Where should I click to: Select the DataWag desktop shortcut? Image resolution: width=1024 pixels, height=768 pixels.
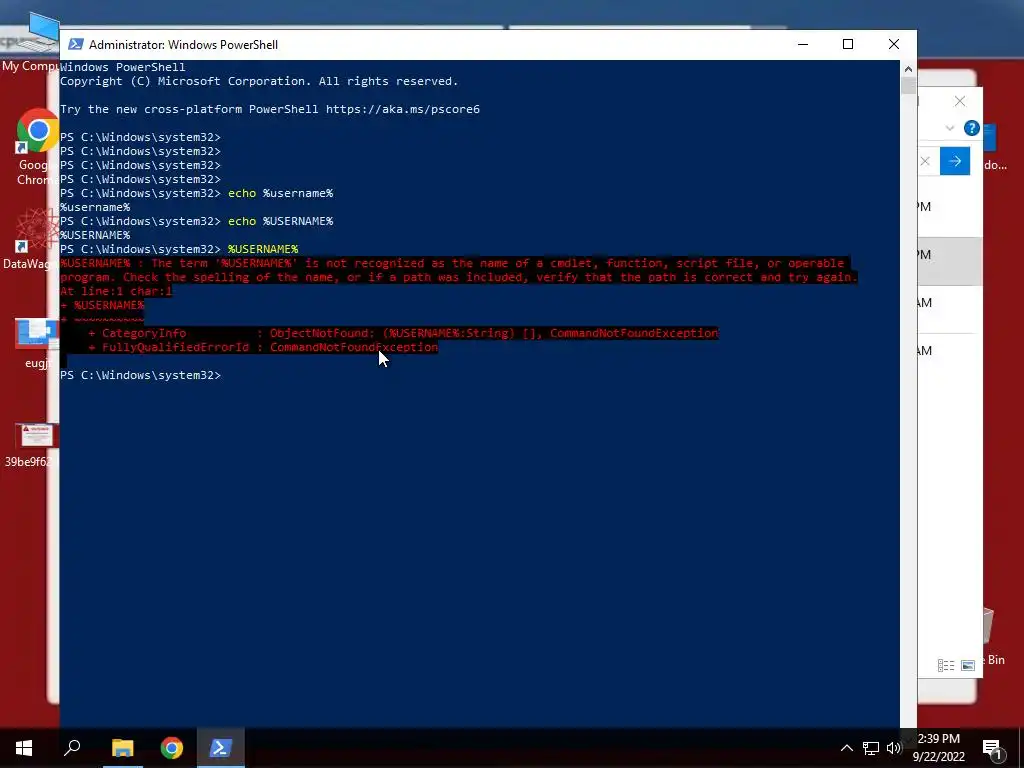(x=31, y=238)
